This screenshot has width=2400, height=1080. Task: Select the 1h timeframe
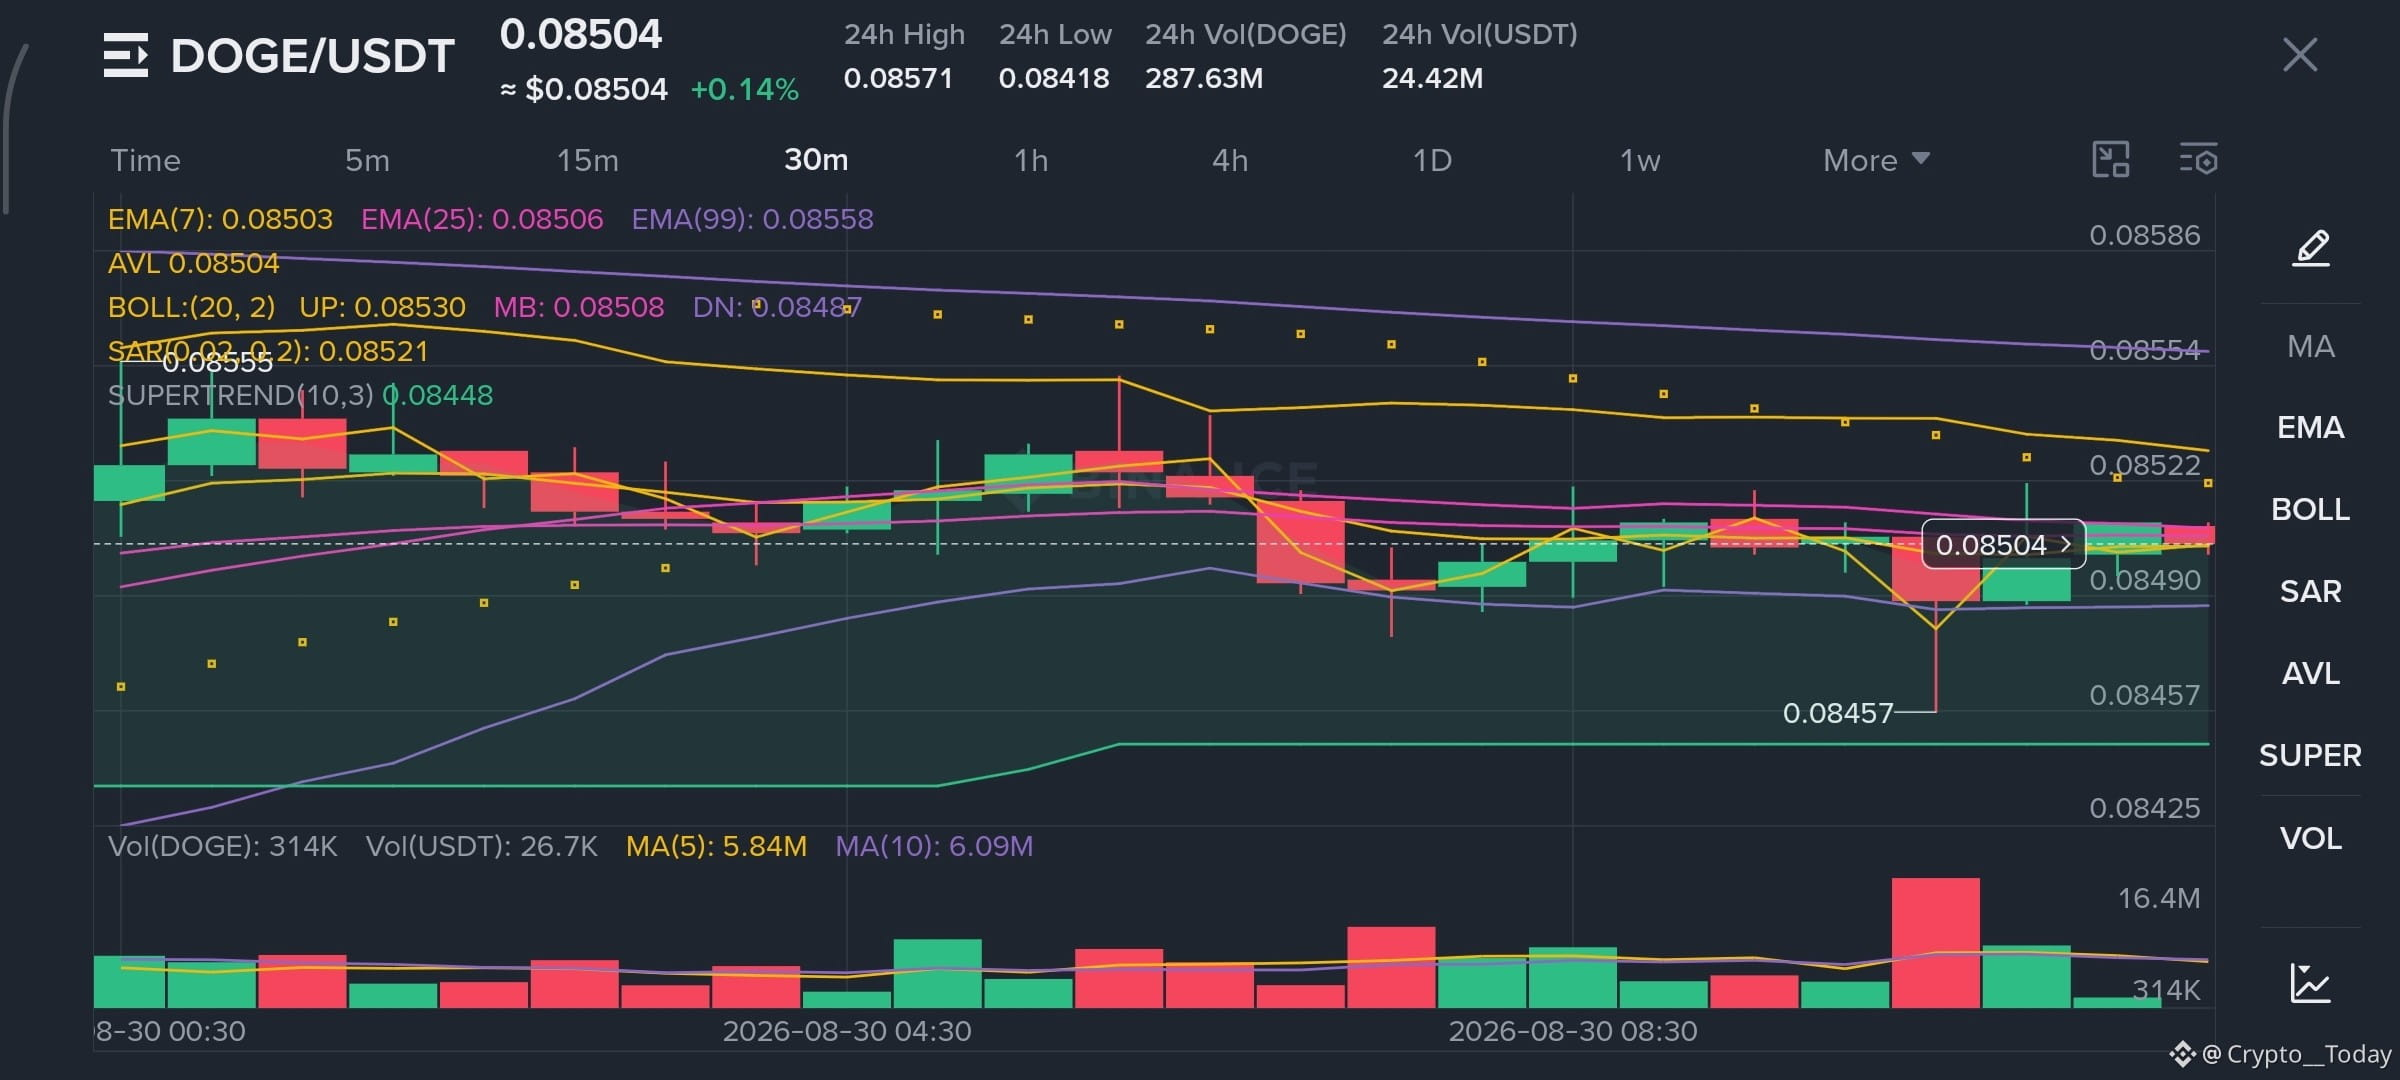coord(1031,160)
